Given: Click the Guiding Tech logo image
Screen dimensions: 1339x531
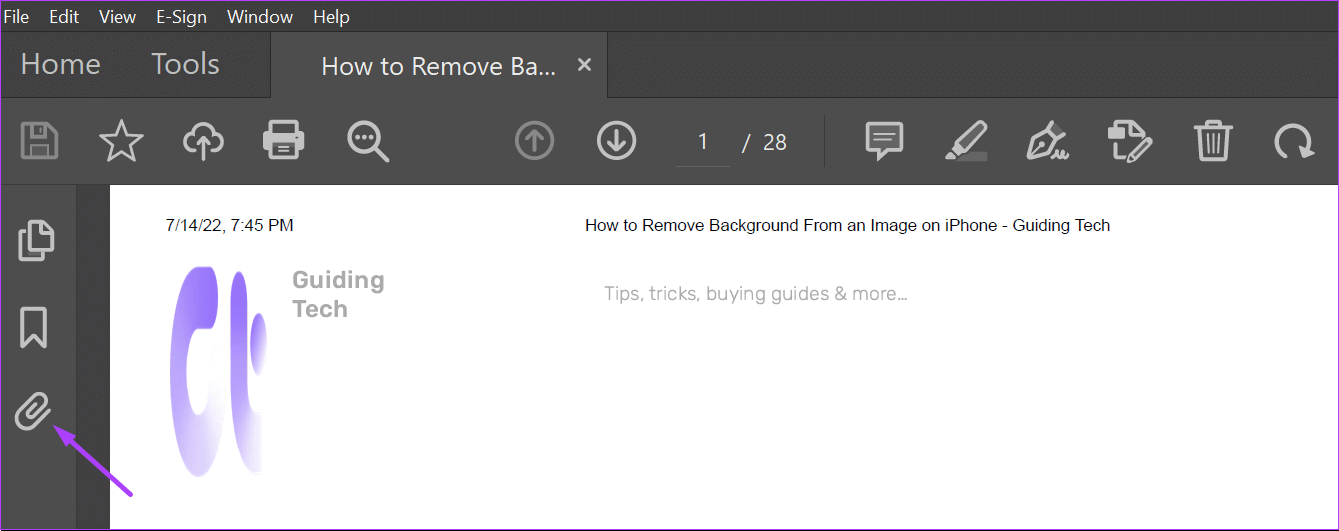Looking at the screenshot, I should tap(219, 370).
